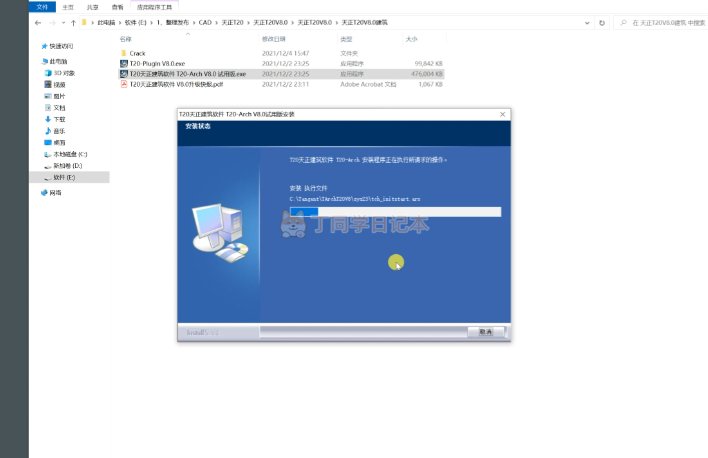Sort by the 名称 column header
Viewport: 708px width, 458px height.
point(126,39)
